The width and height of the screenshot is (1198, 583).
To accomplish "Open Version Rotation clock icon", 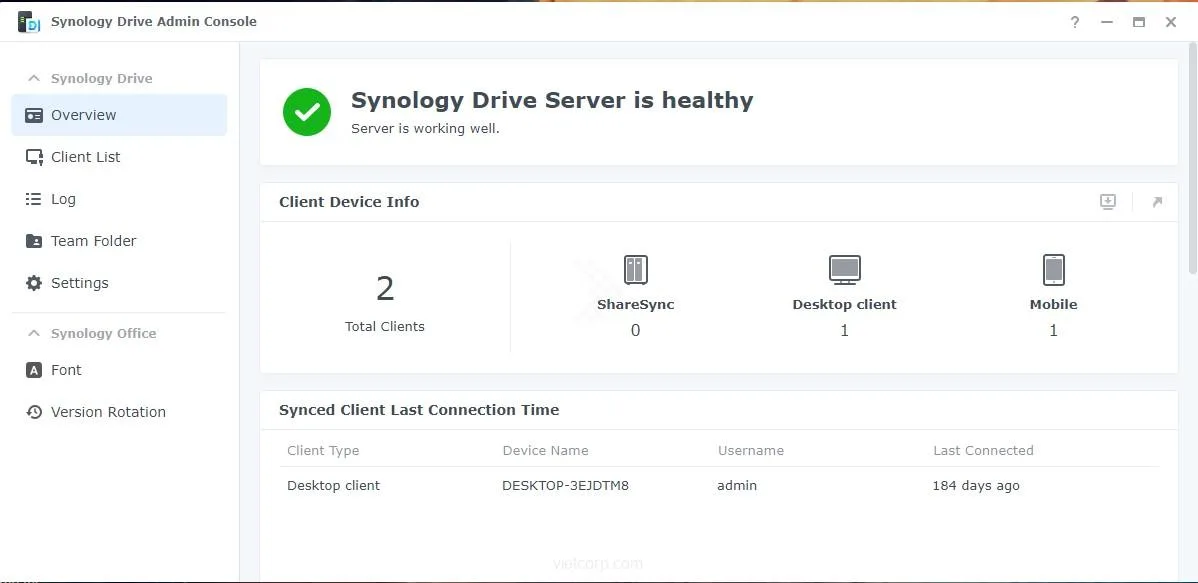I will 34,412.
